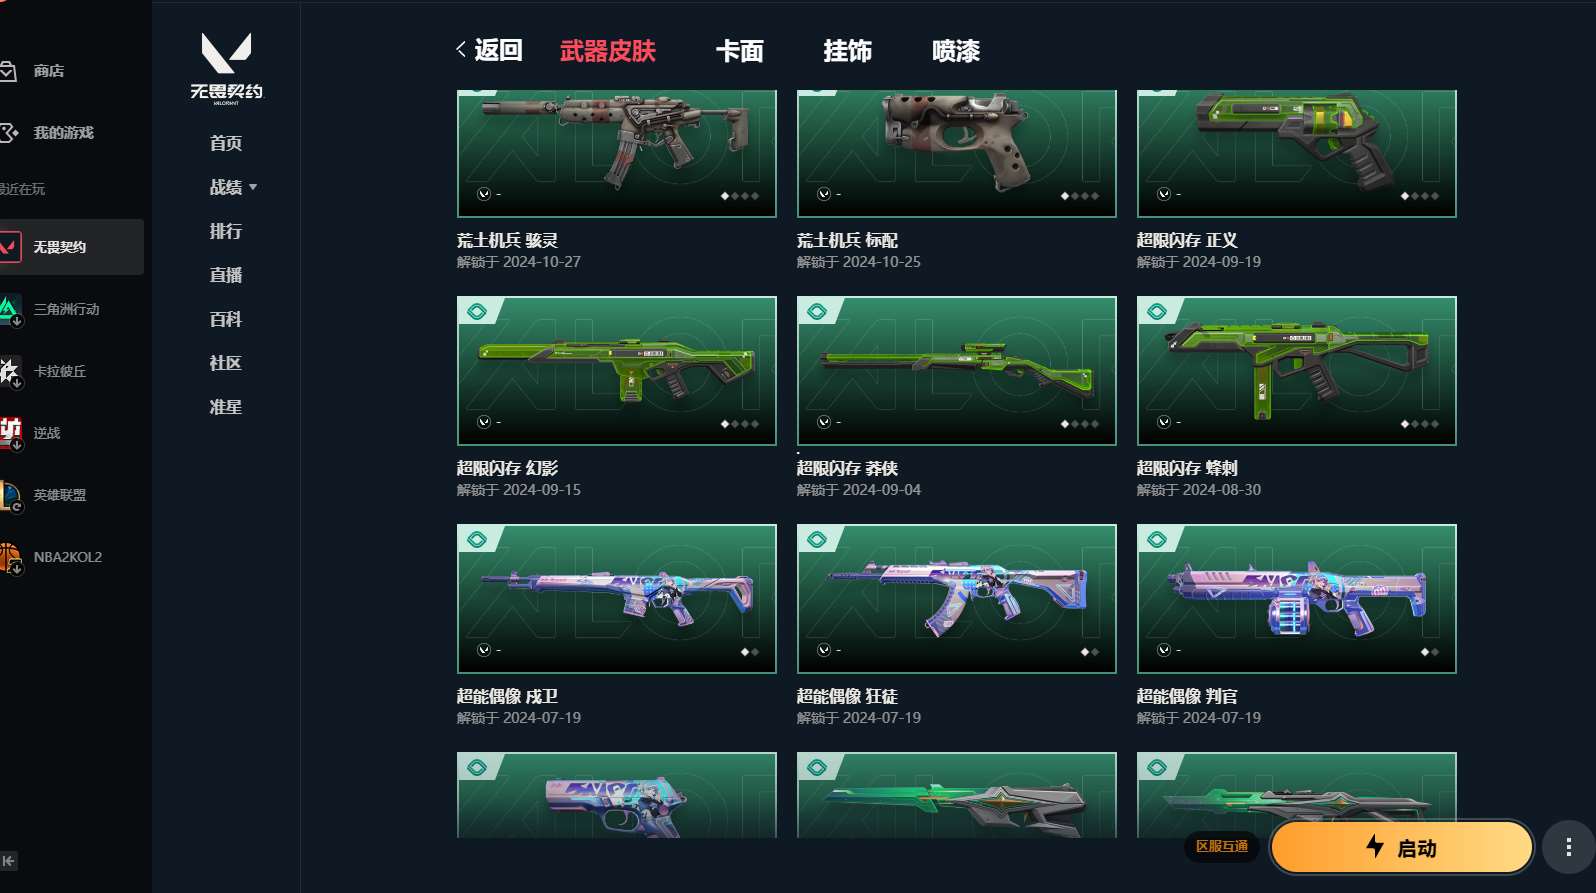Switch to the 卡面 tab

pyautogui.click(x=739, y=51)
